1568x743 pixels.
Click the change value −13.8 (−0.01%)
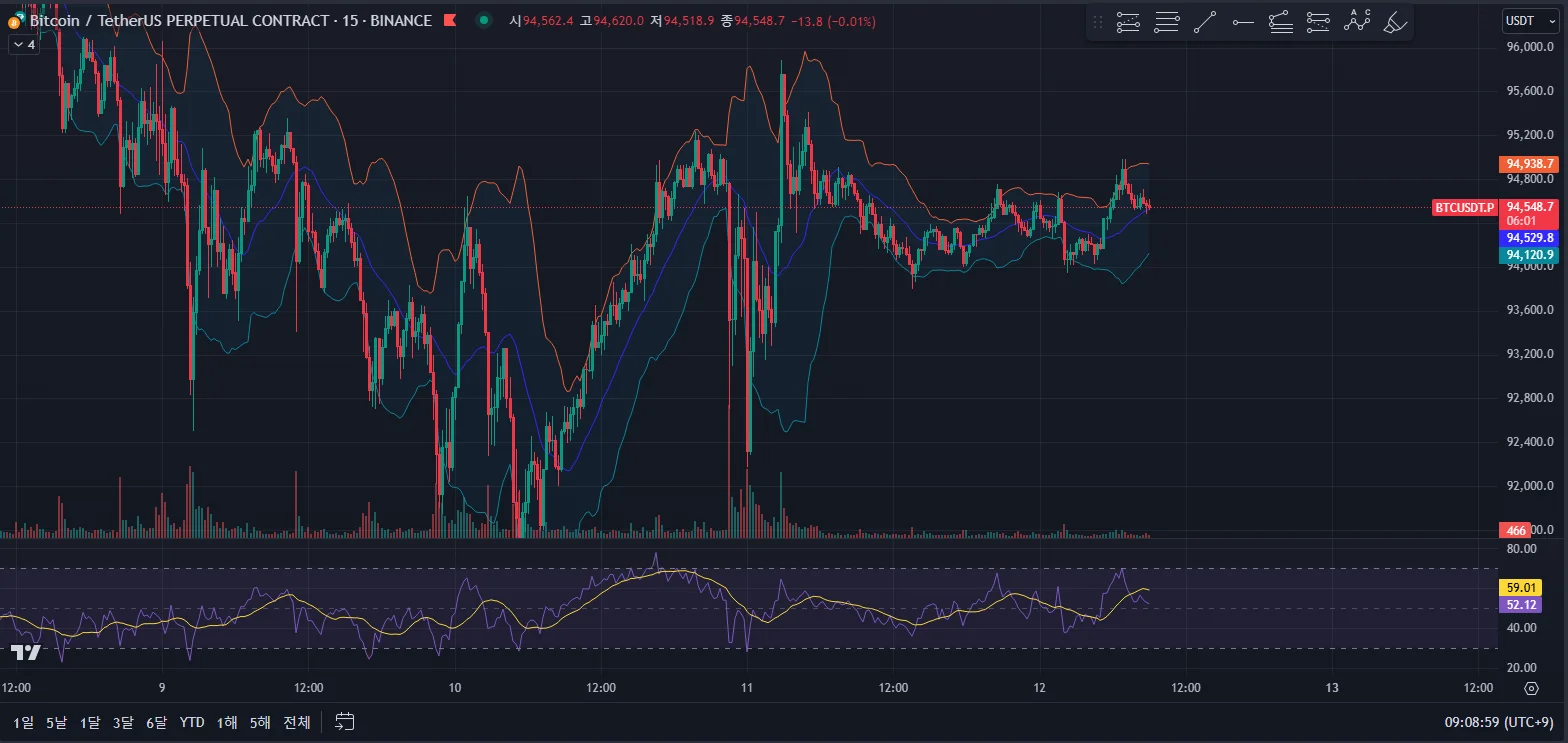point(833,21)
